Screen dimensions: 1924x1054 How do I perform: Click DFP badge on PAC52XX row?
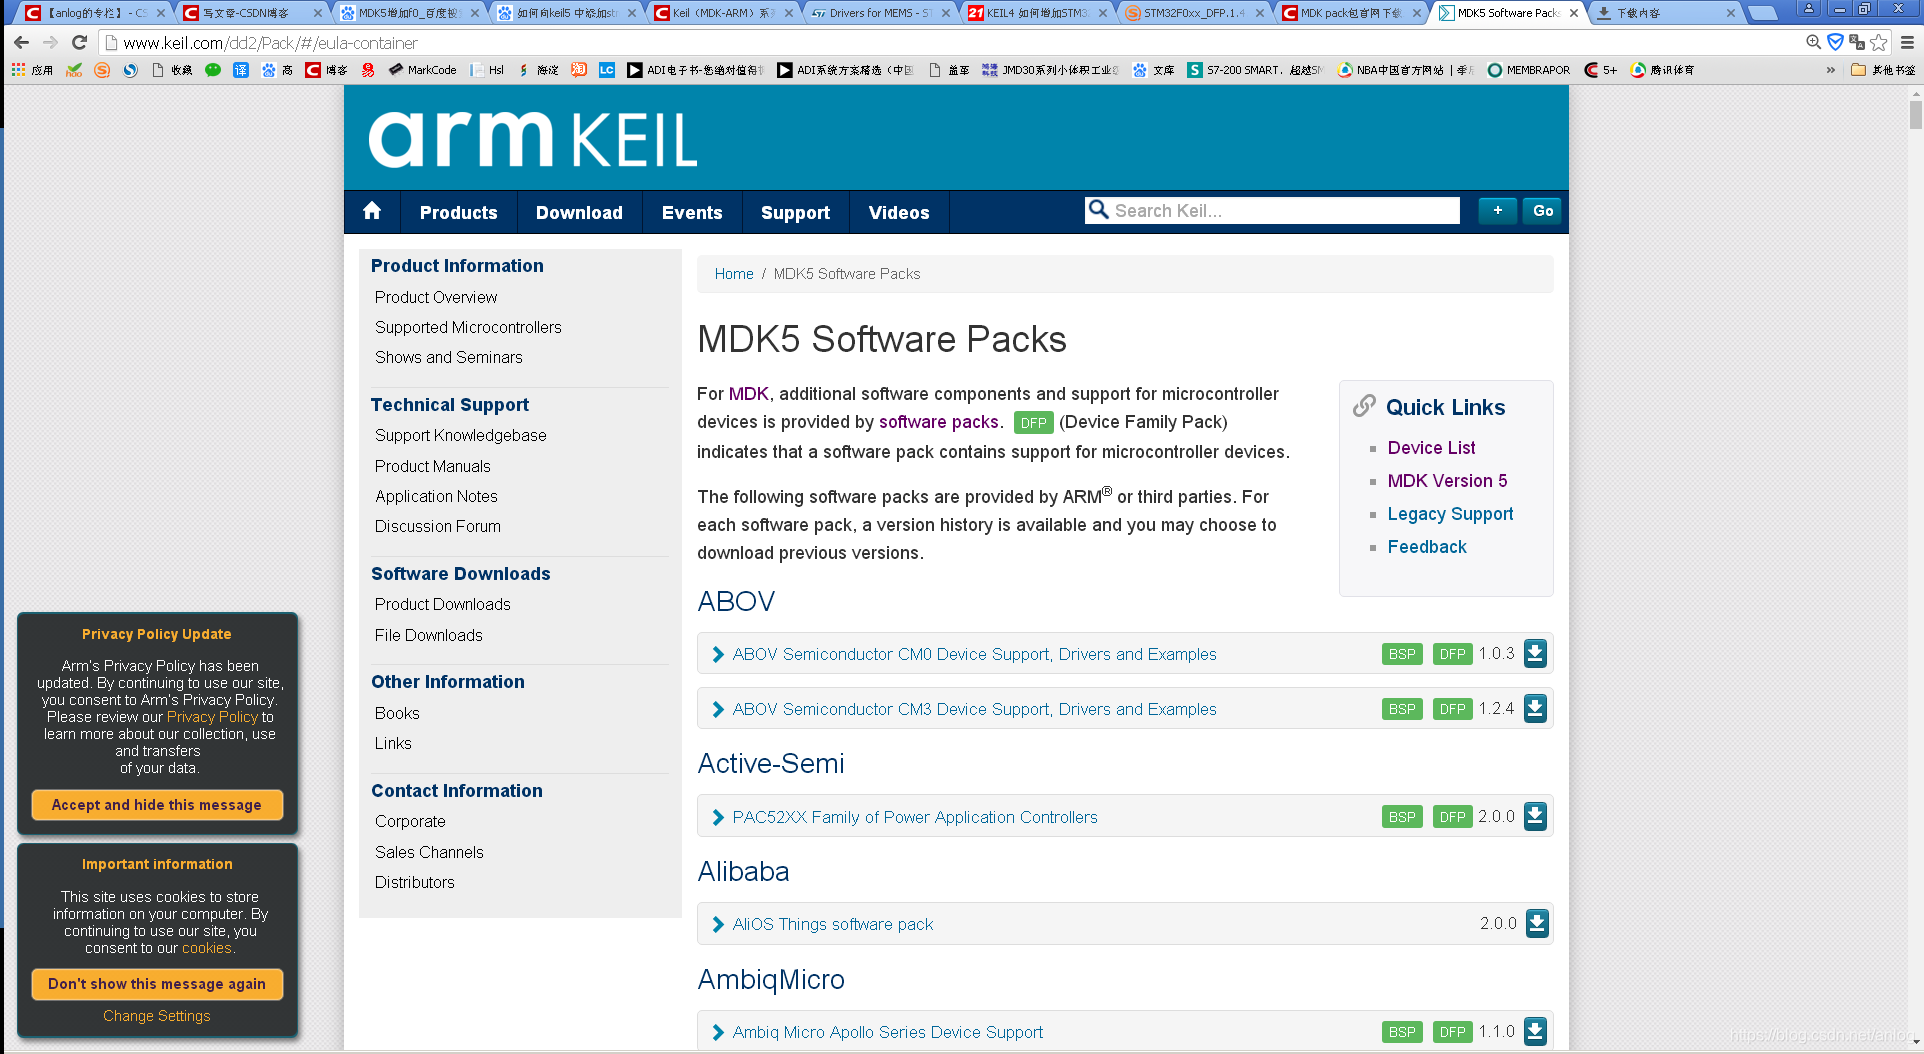(x=1452, y=817)
